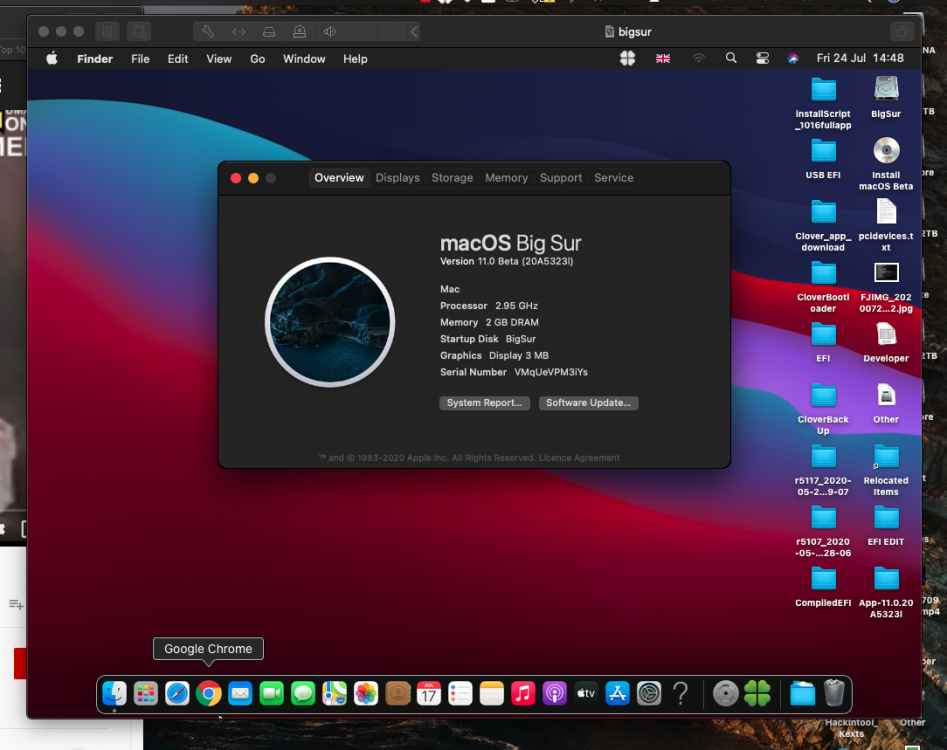Open Mail app in the dock

tap(240, 693)
